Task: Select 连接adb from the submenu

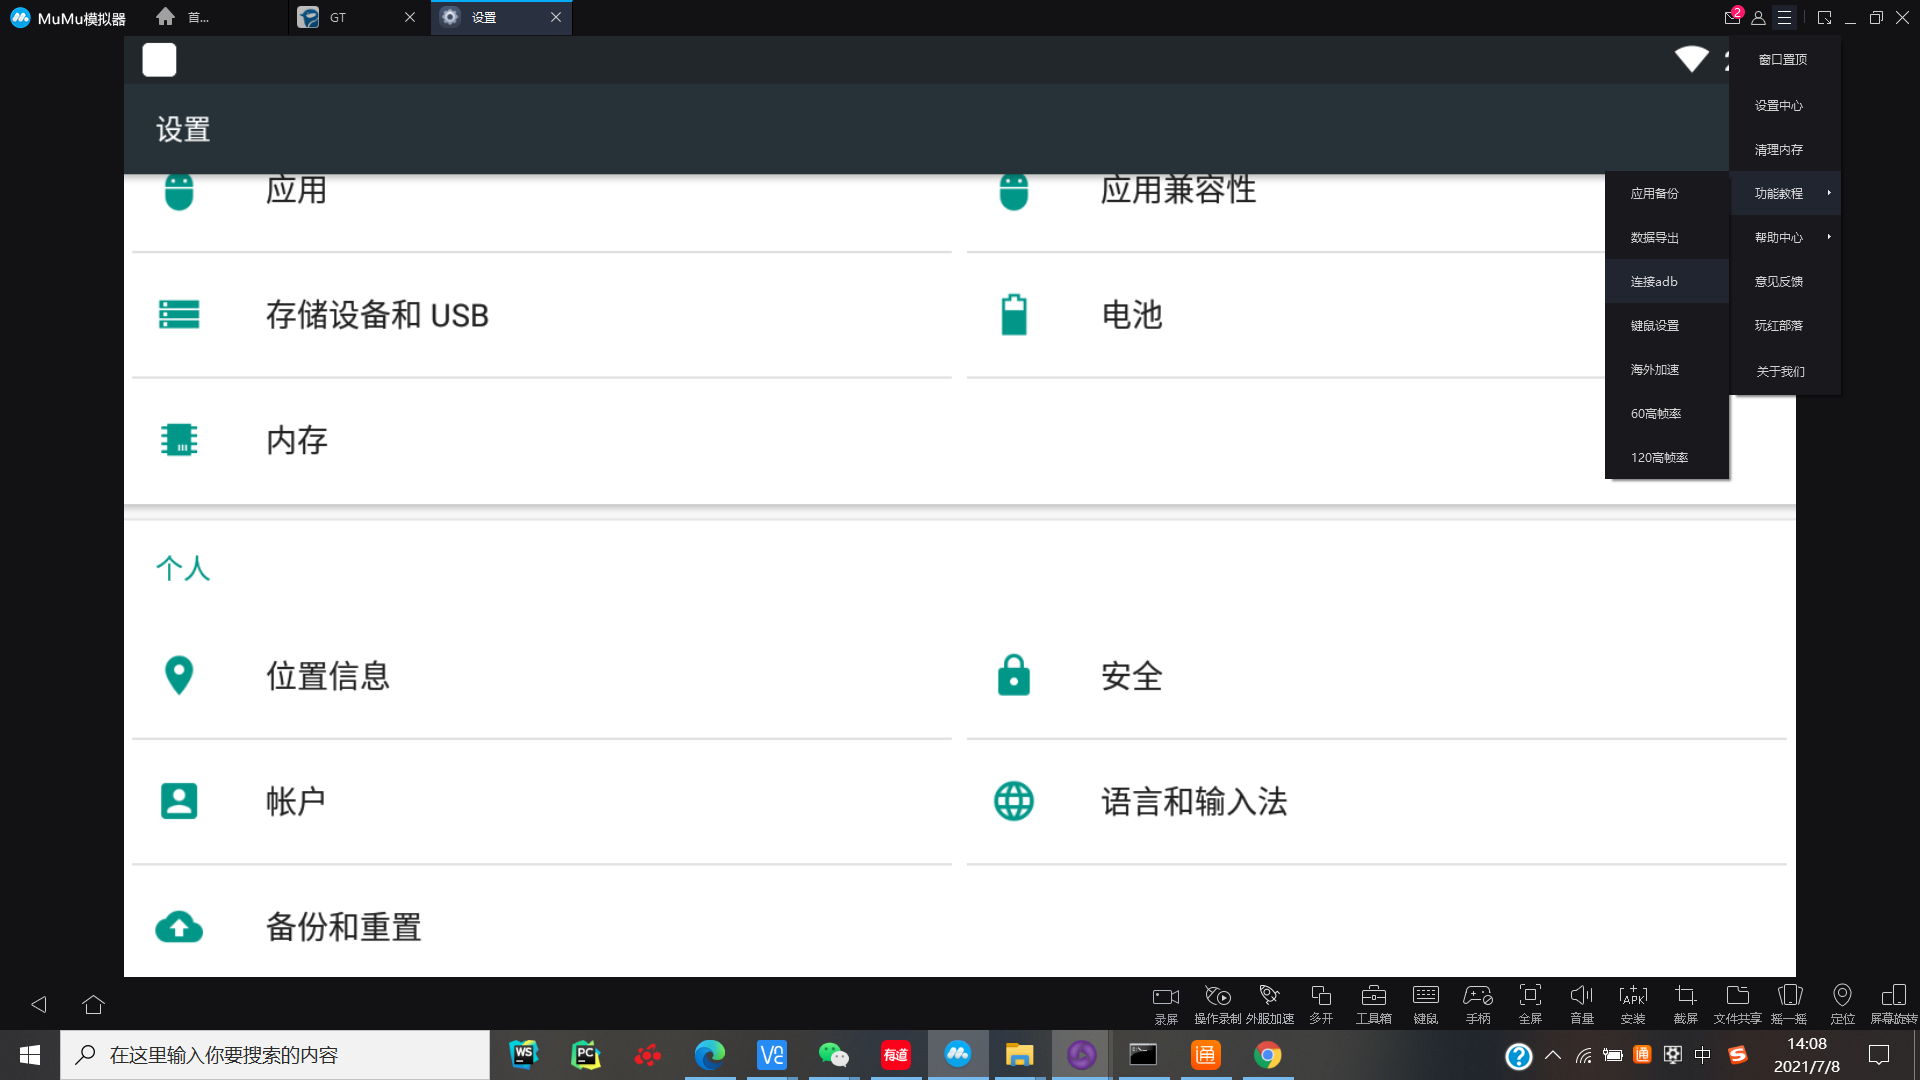Action: pyautogui.click(x=1654, y=282)
